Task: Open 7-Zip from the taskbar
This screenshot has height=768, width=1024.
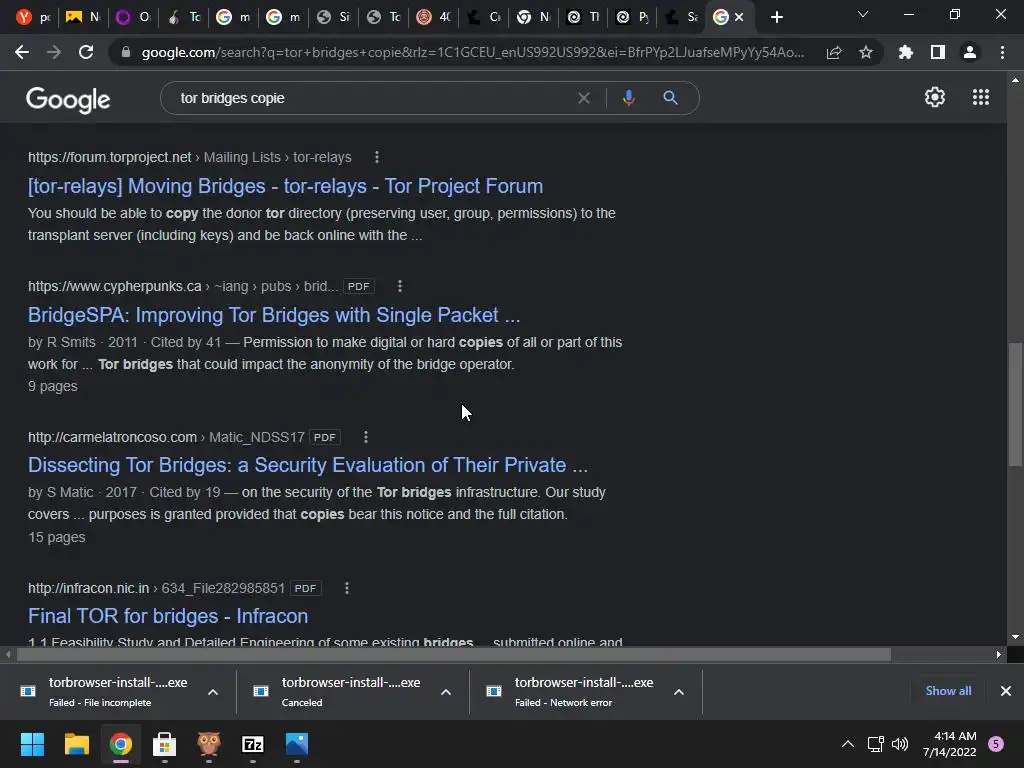Action: (x=253, y=744)
